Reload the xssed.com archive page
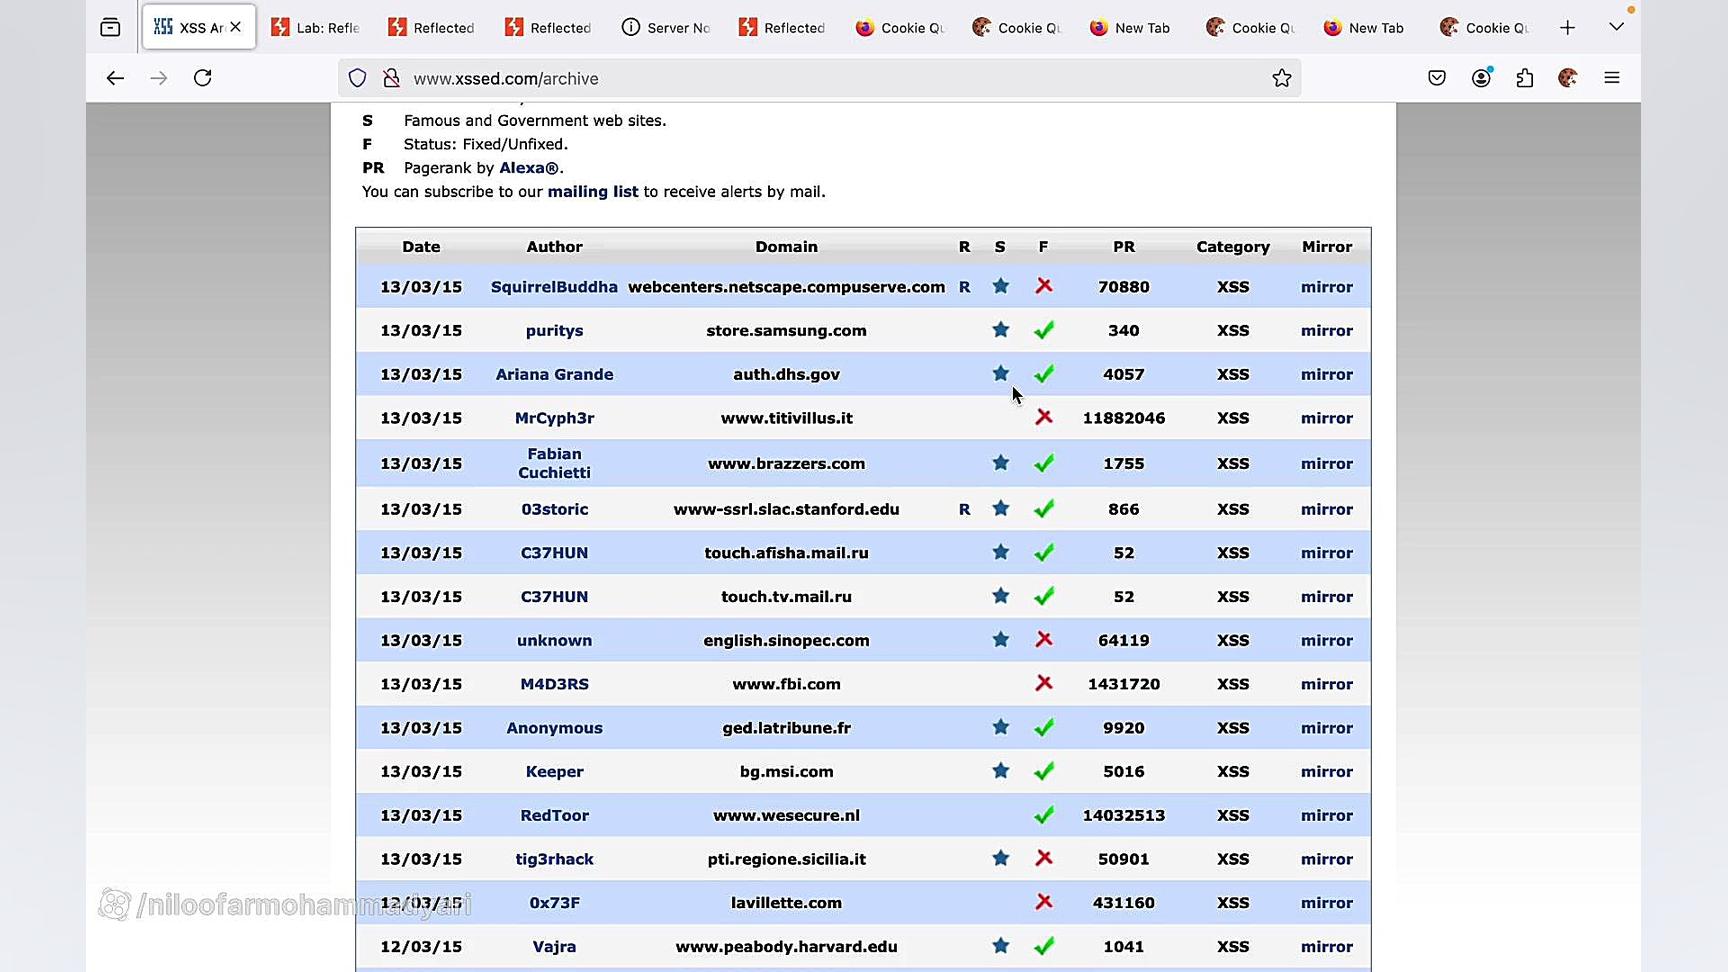The height and width of the screenshot is (972, 1728). point(203,78)
